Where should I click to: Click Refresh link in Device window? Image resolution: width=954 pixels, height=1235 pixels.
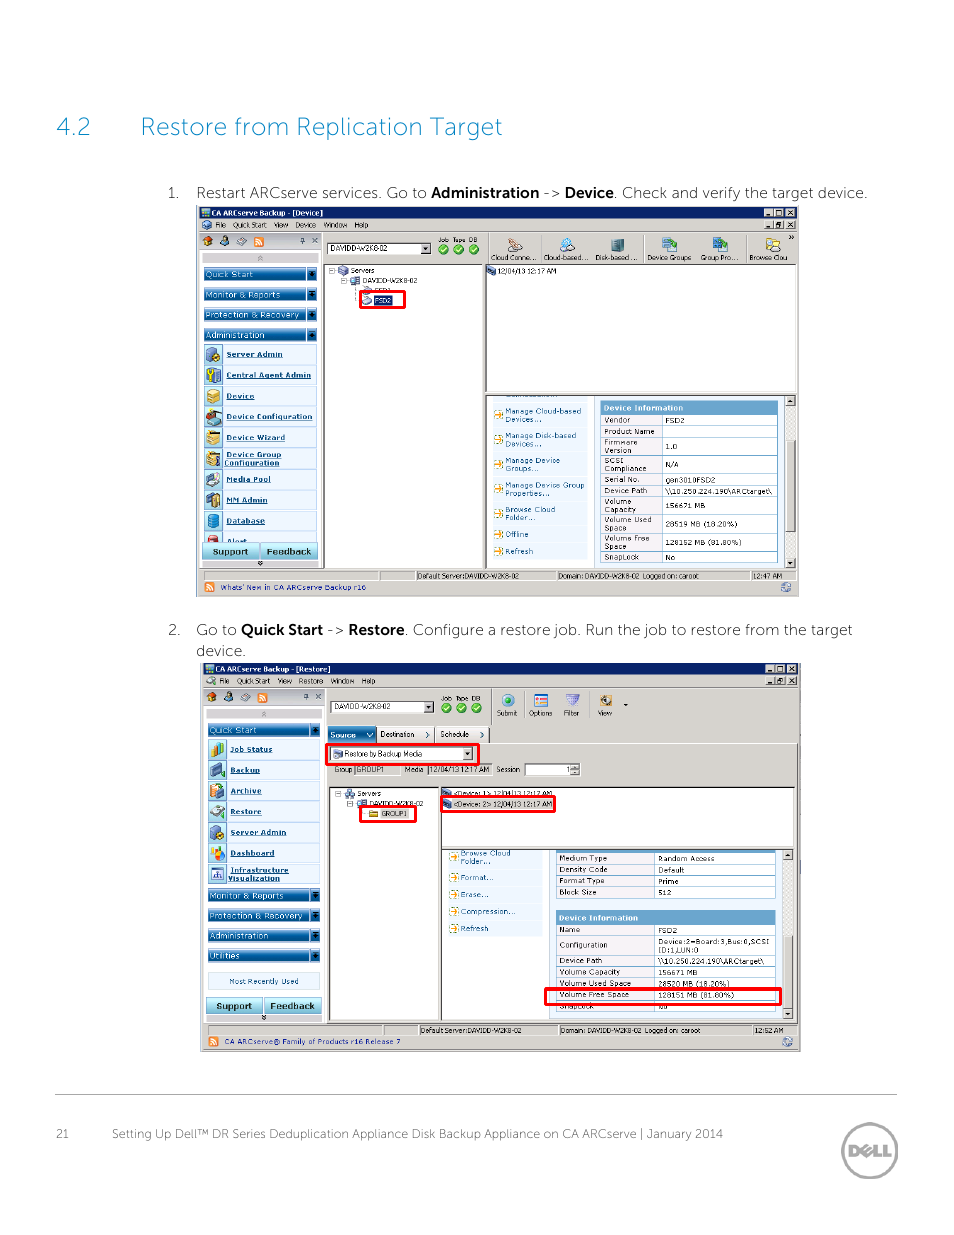pos(519,552)
